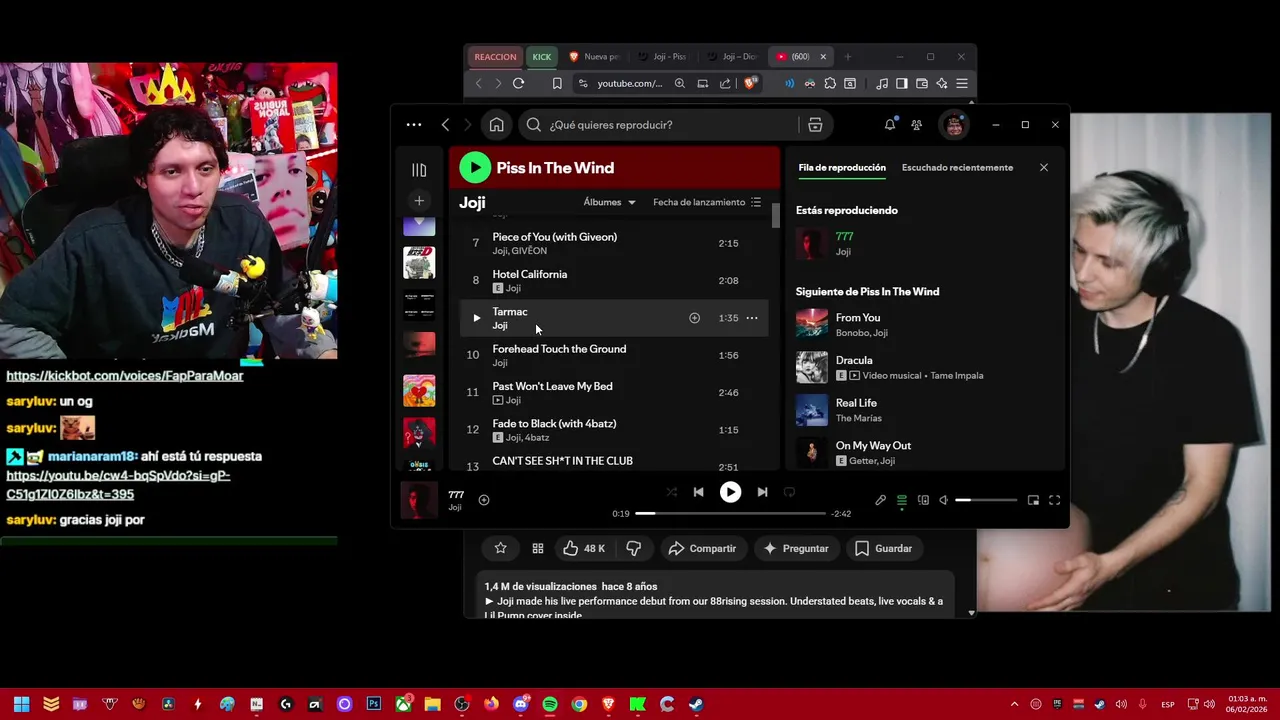
Task: Switch to the REACCION browser tab
Action: coord(495,57)
